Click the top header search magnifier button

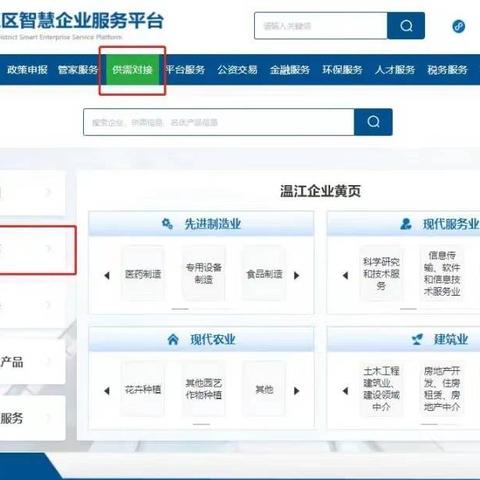pyautogui.click(x=406, y=26)
